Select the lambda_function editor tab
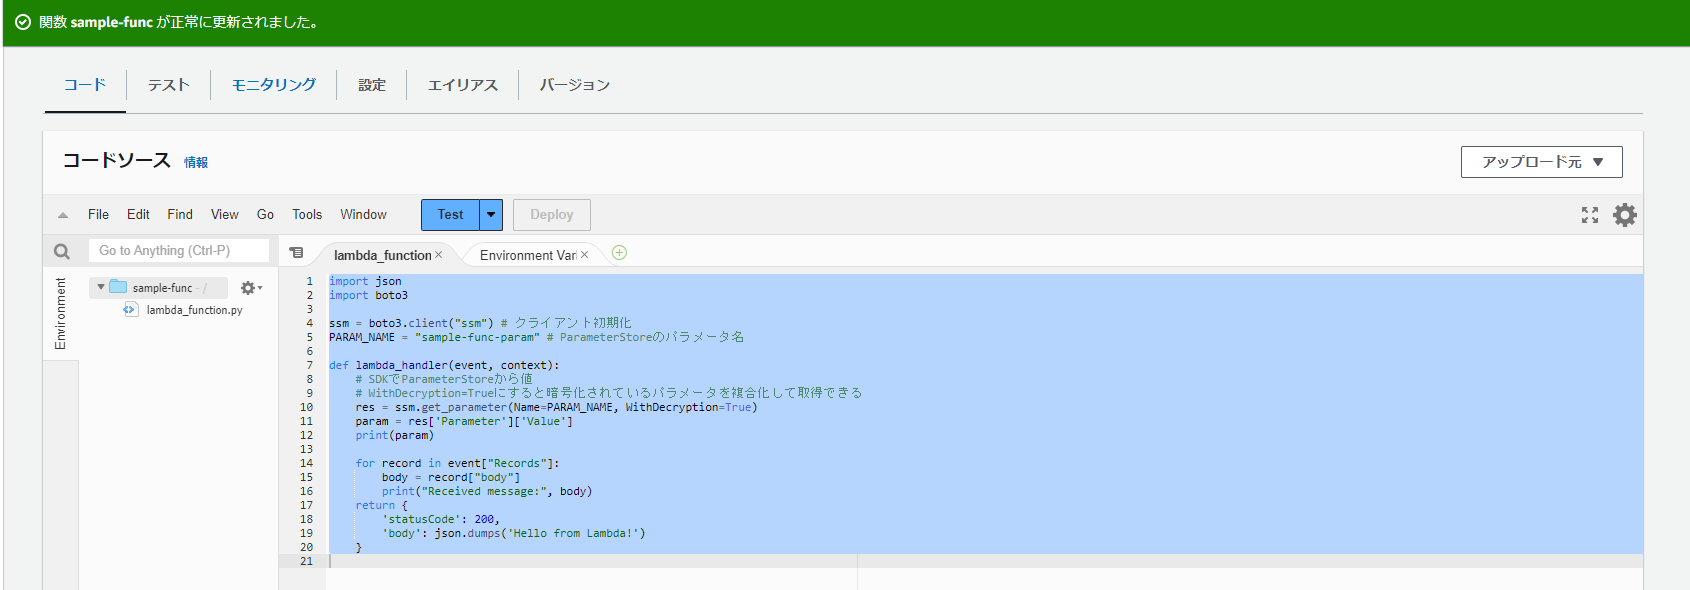 point(383,255)
